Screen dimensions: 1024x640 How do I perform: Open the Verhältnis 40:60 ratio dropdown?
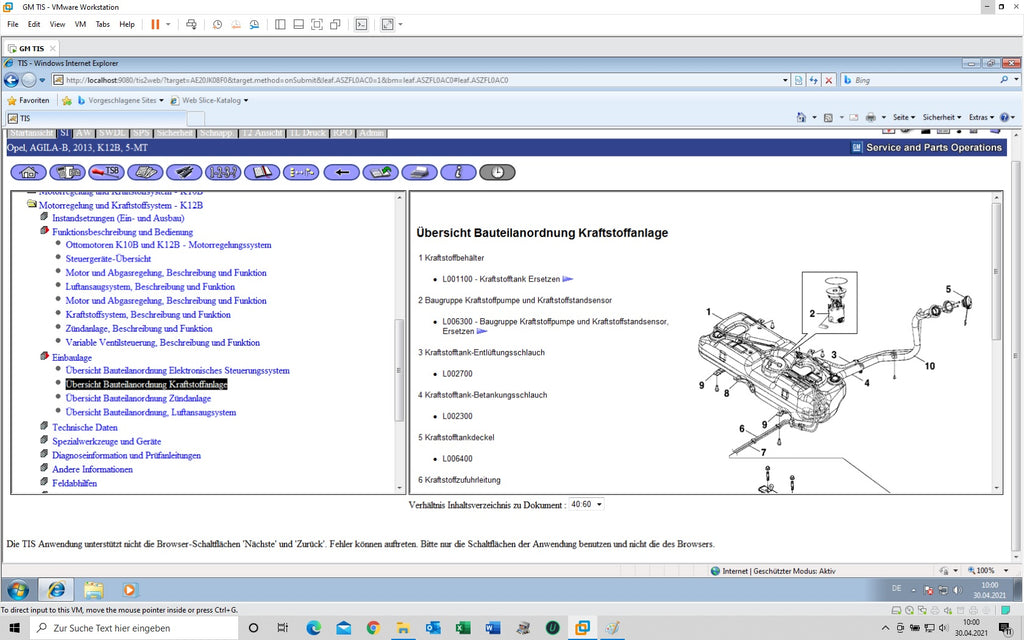coord(586,505)
